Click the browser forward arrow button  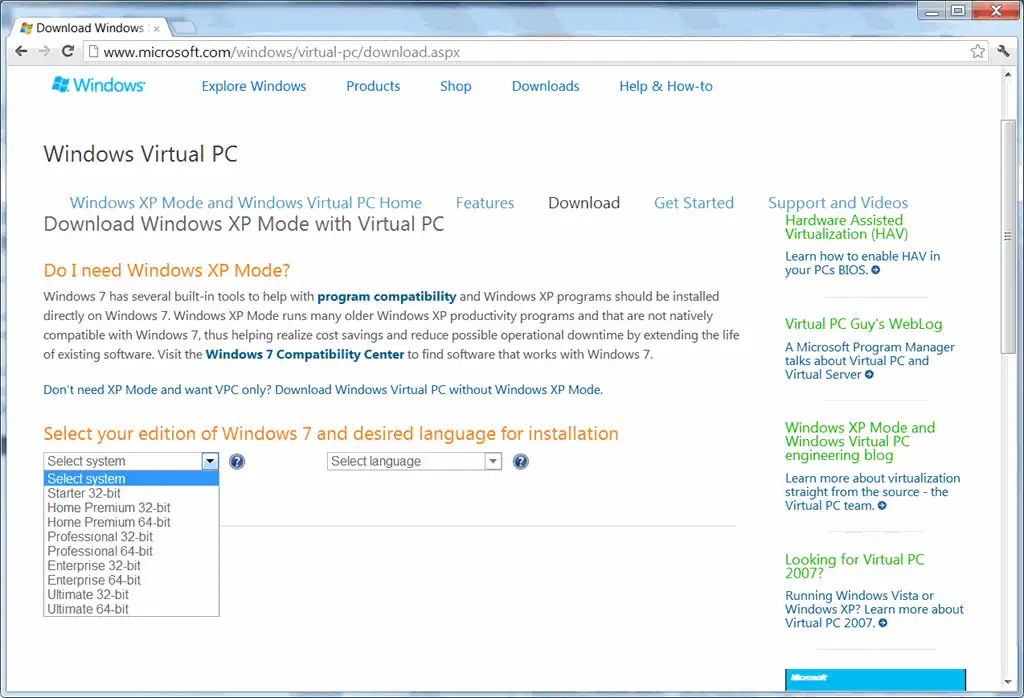[44, 52]
